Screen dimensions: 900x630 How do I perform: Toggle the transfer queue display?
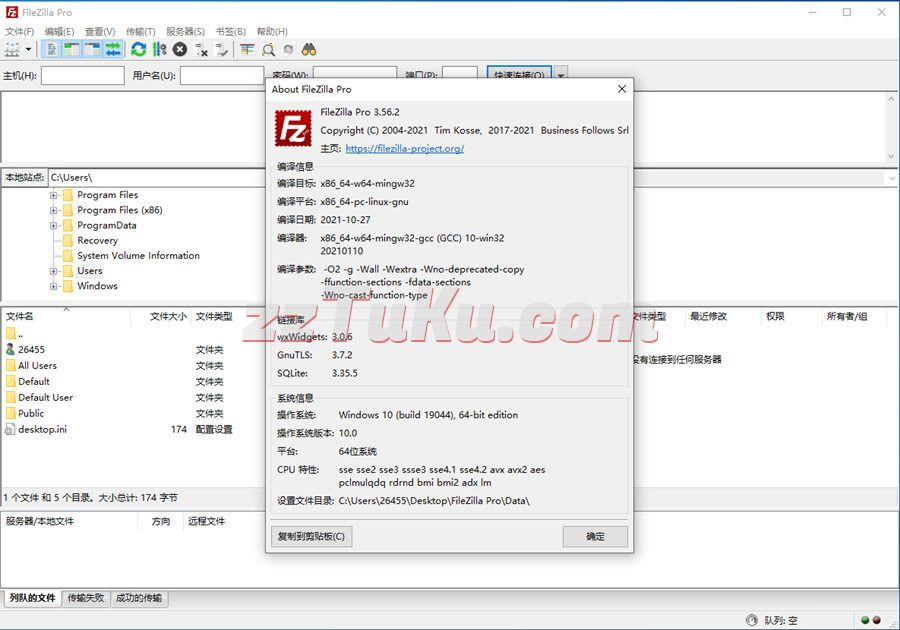(x=113, y=49)
